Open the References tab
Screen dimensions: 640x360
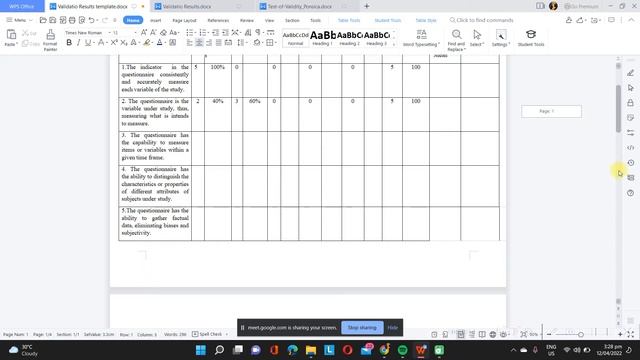coord(218,20)
